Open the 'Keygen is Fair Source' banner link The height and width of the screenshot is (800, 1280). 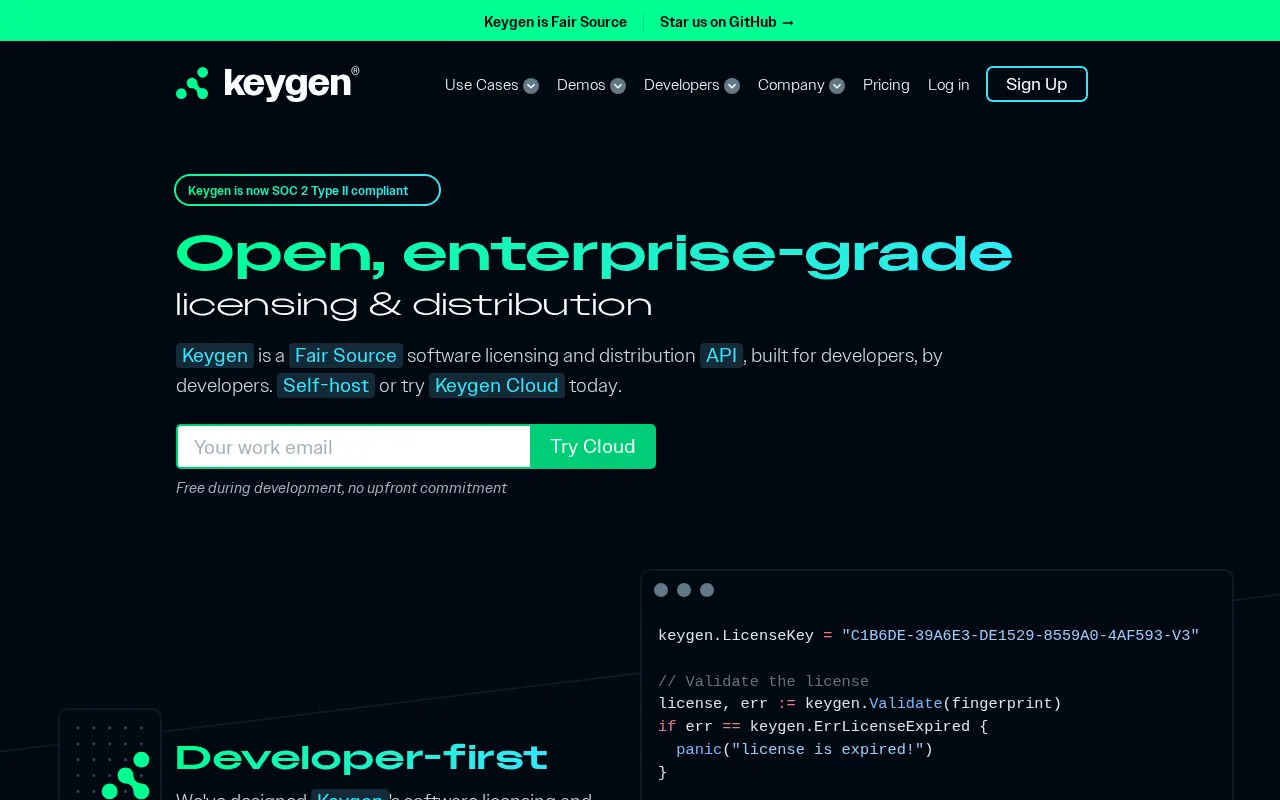555,22
